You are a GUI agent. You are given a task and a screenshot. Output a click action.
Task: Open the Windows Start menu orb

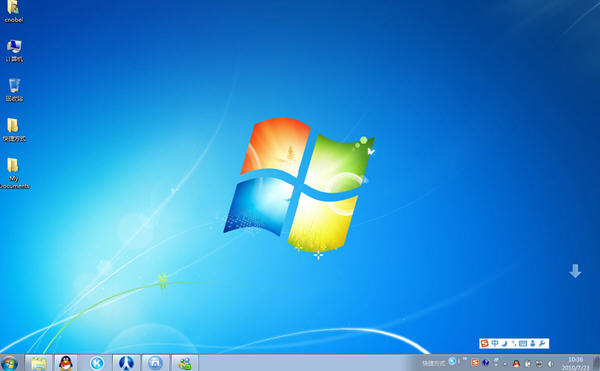[x=10, y=363]
